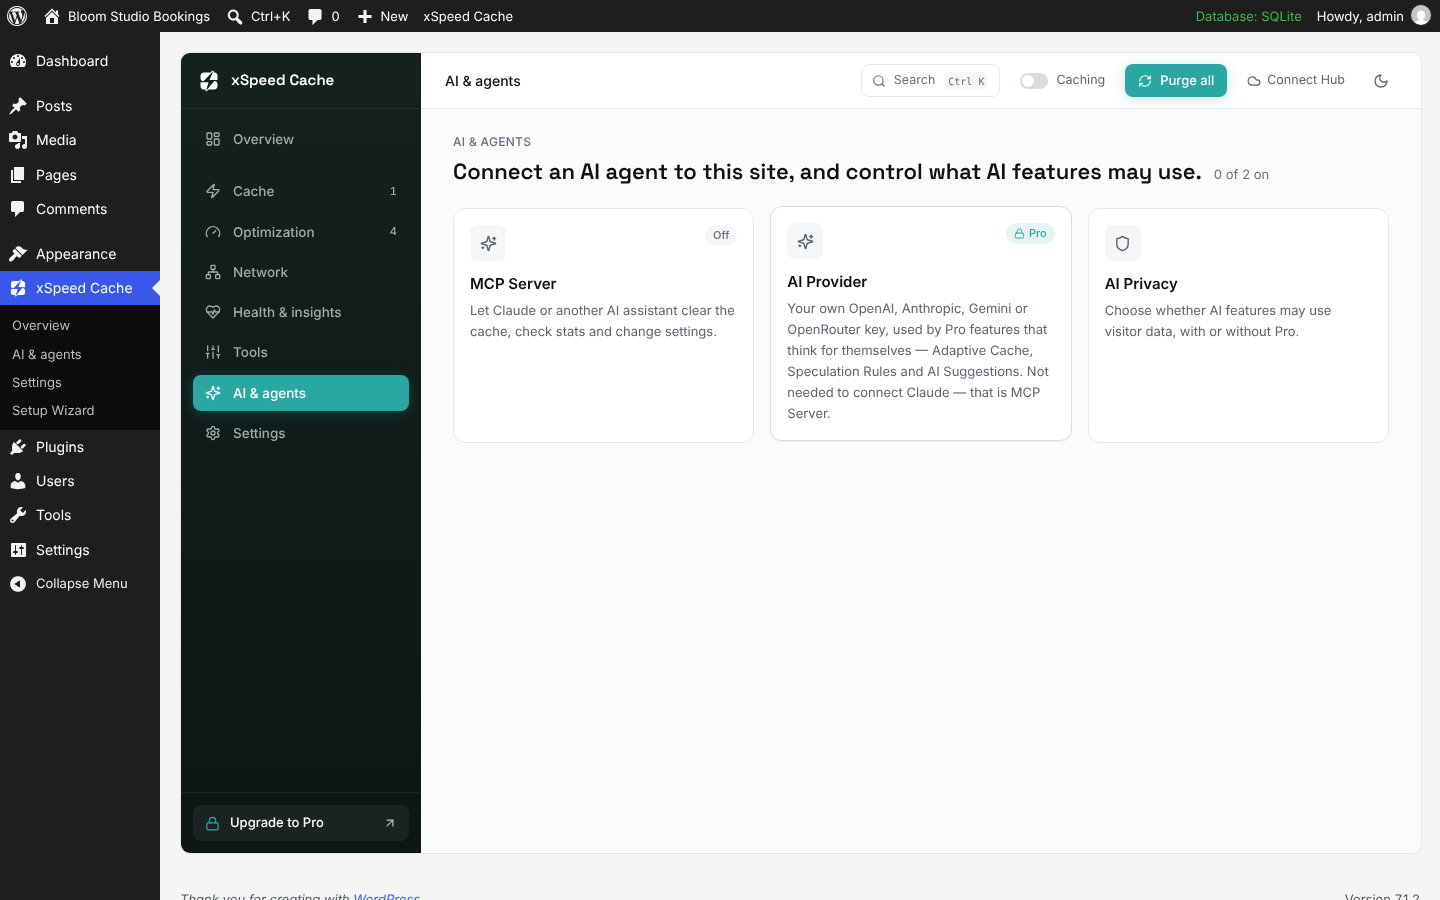
Task: Click the WordPress logo icon
Action: tap(17, 16)
